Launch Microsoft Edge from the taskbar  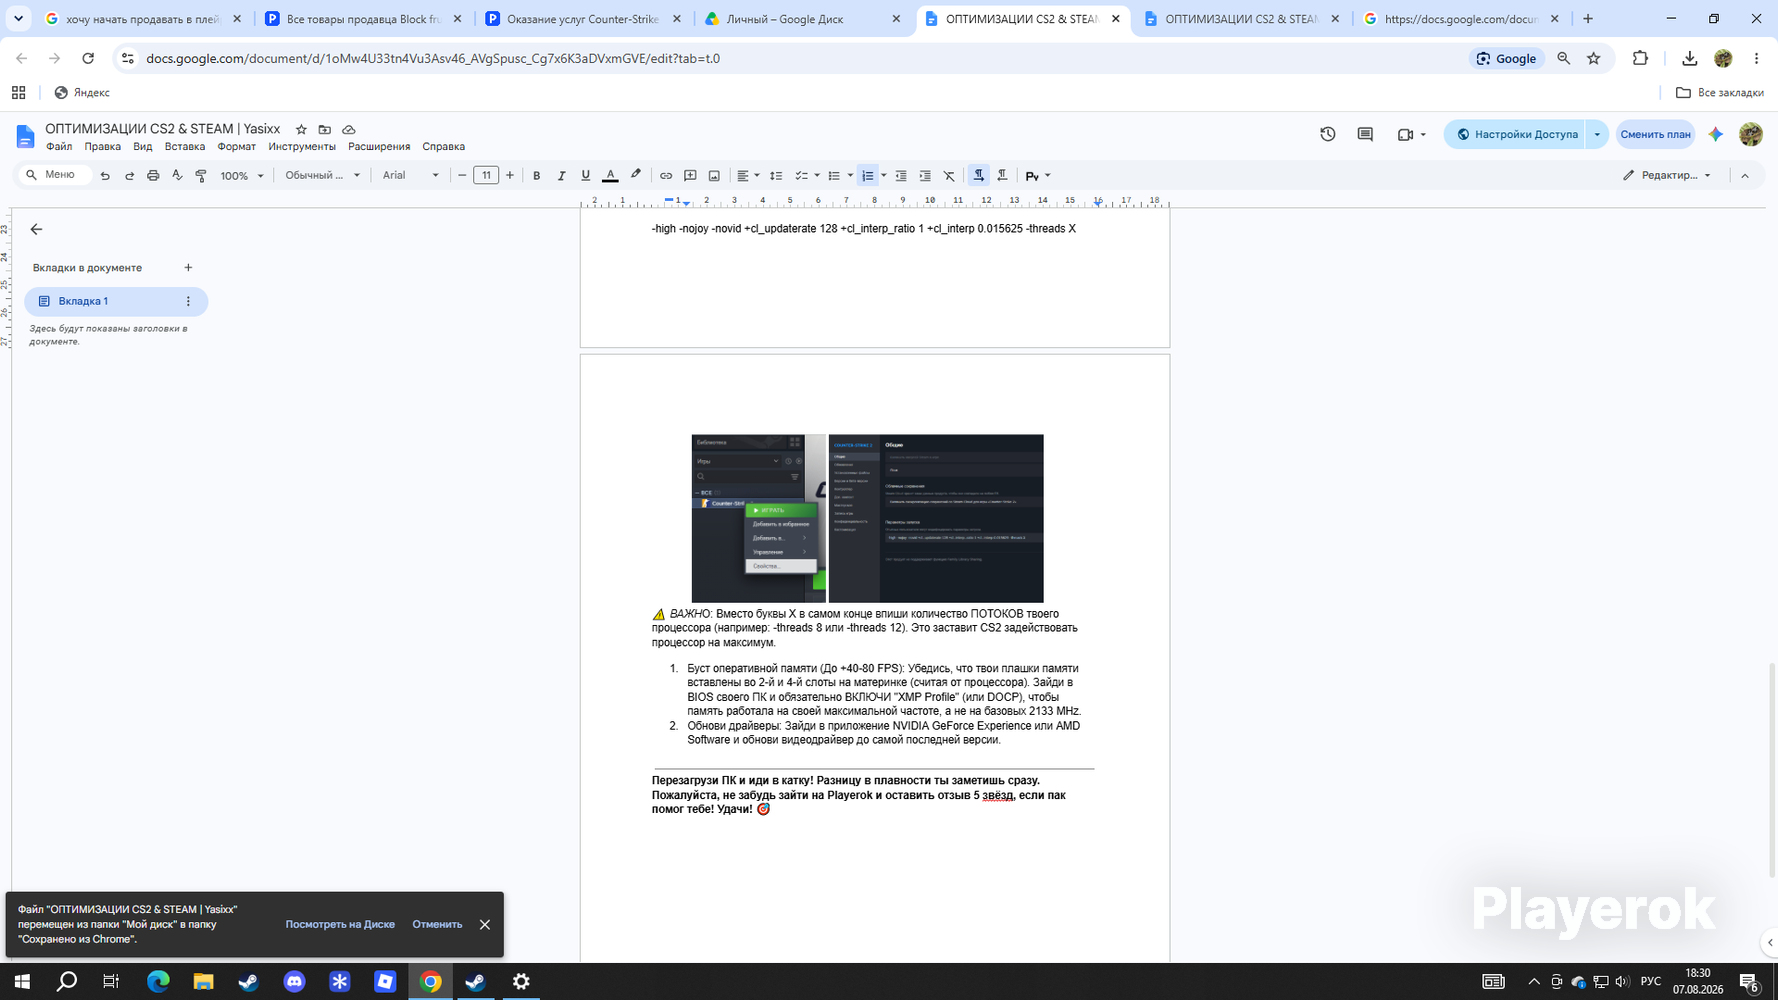pyautogui.click(x=158, y=982)
